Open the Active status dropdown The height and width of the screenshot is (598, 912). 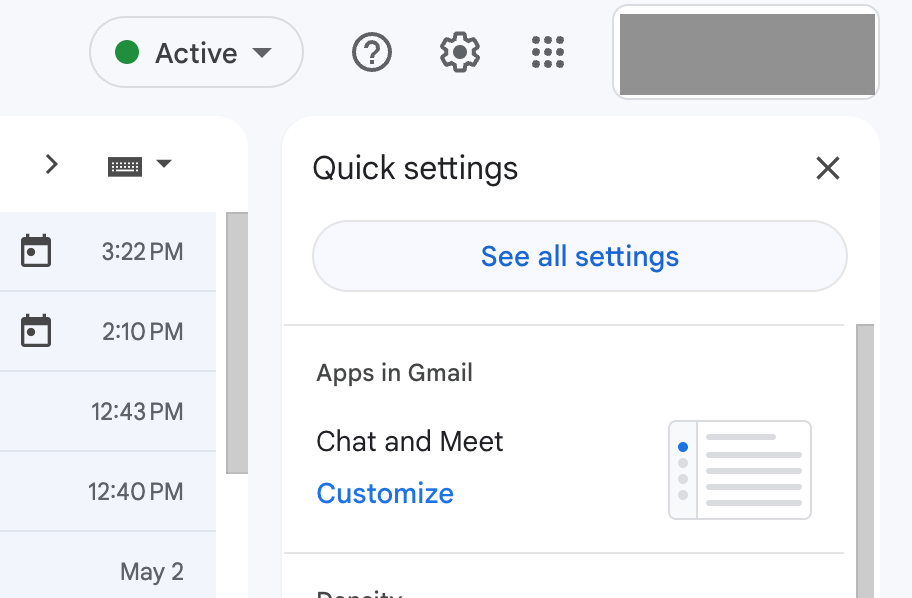(x=196, y=52)
